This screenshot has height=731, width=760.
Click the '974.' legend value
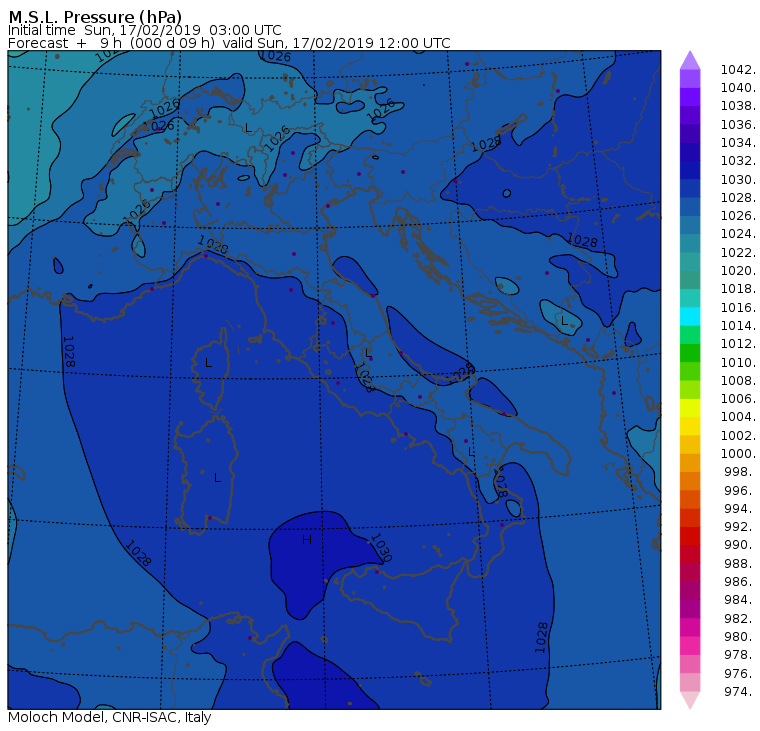click(x=740, y=692)
